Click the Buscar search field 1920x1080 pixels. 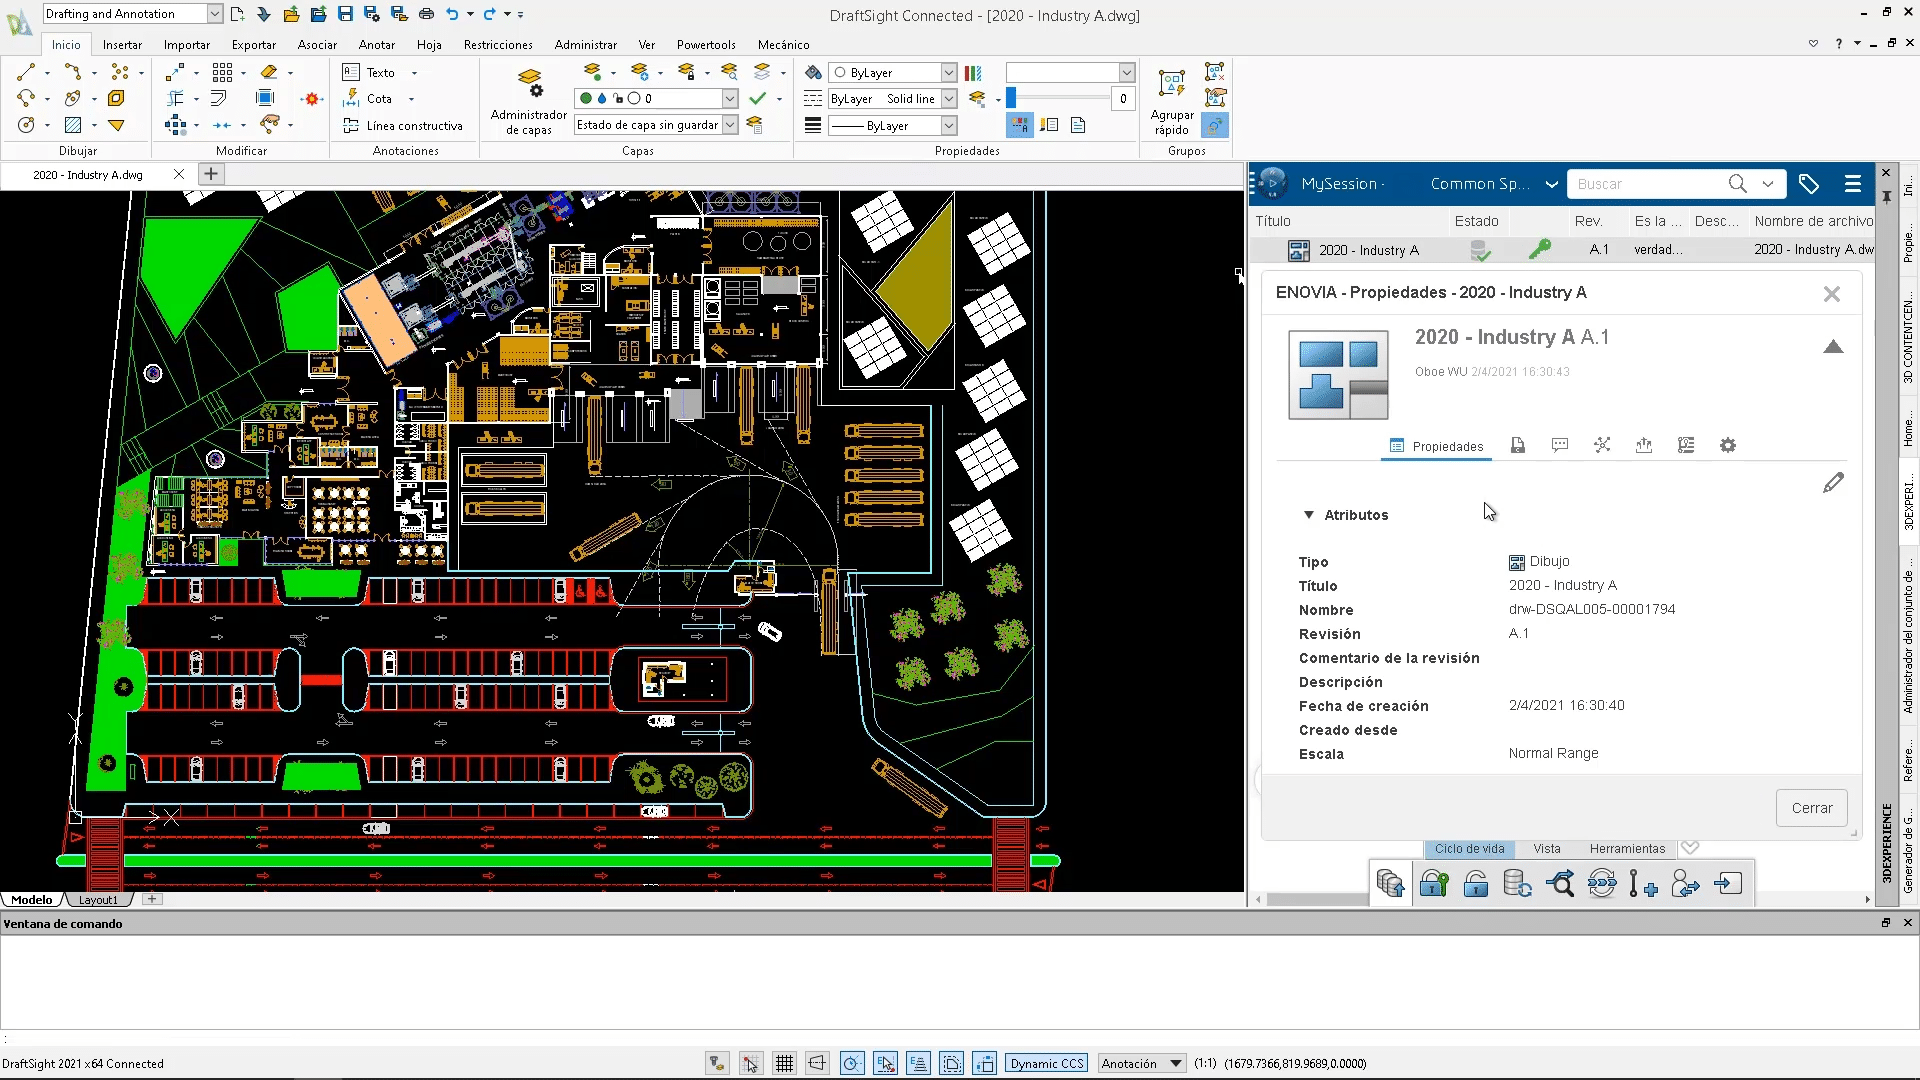tap(1645, 184)
